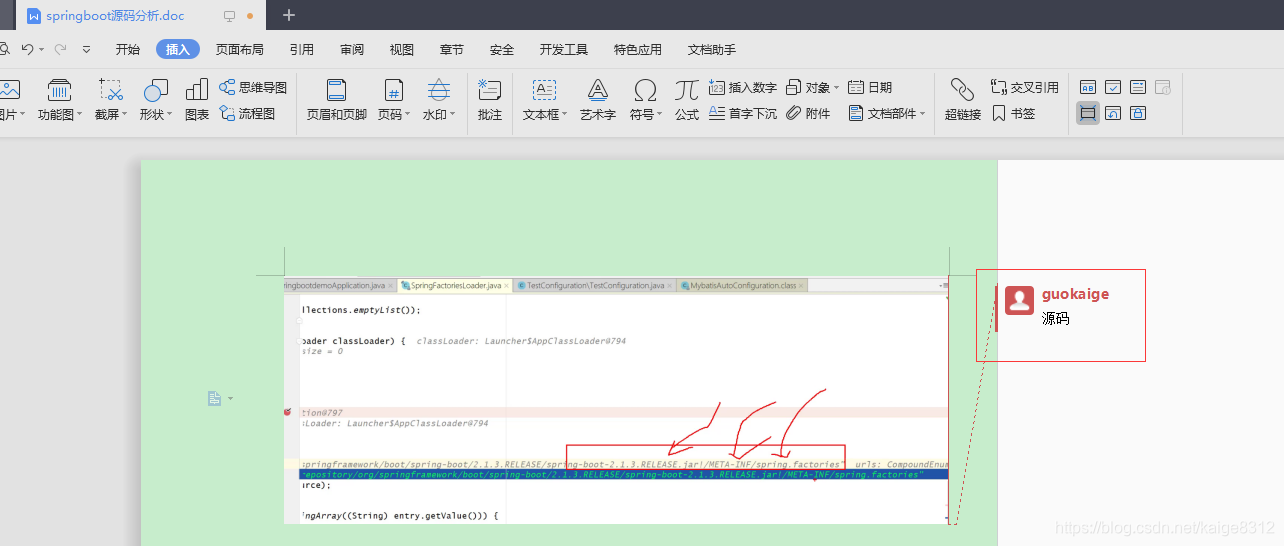Open the 特色应用 ribbon tab
This screenshot has width=1284, height=546.
pyautogui.click(x=638, y=49)
